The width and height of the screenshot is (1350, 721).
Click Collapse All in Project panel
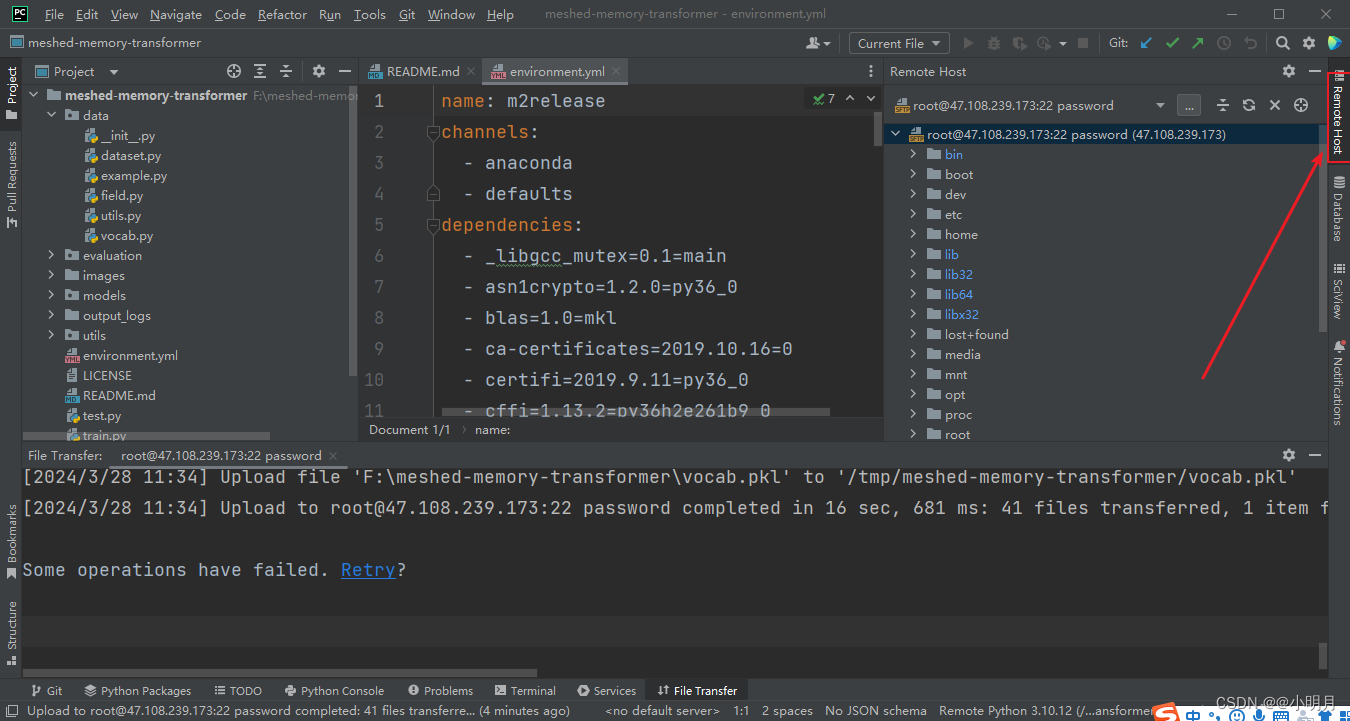(286, 71)
